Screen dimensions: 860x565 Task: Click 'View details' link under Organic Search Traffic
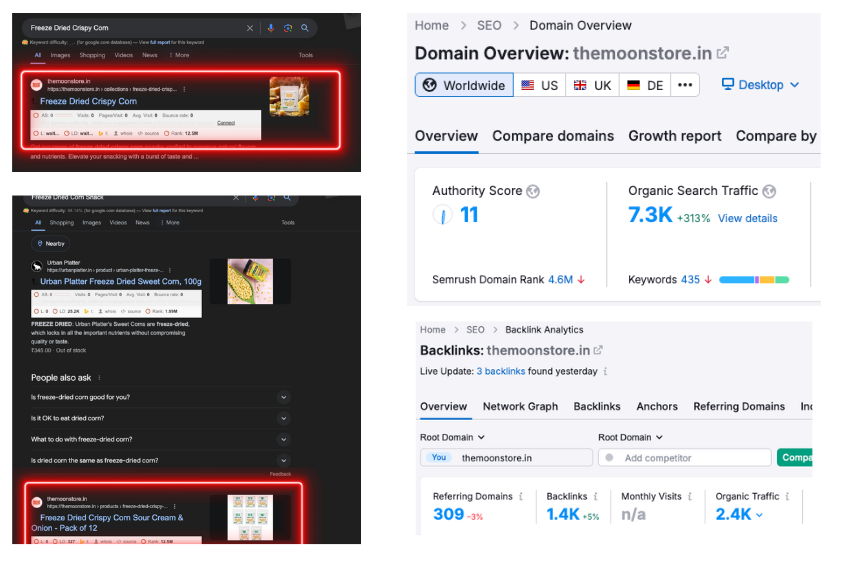747,218
